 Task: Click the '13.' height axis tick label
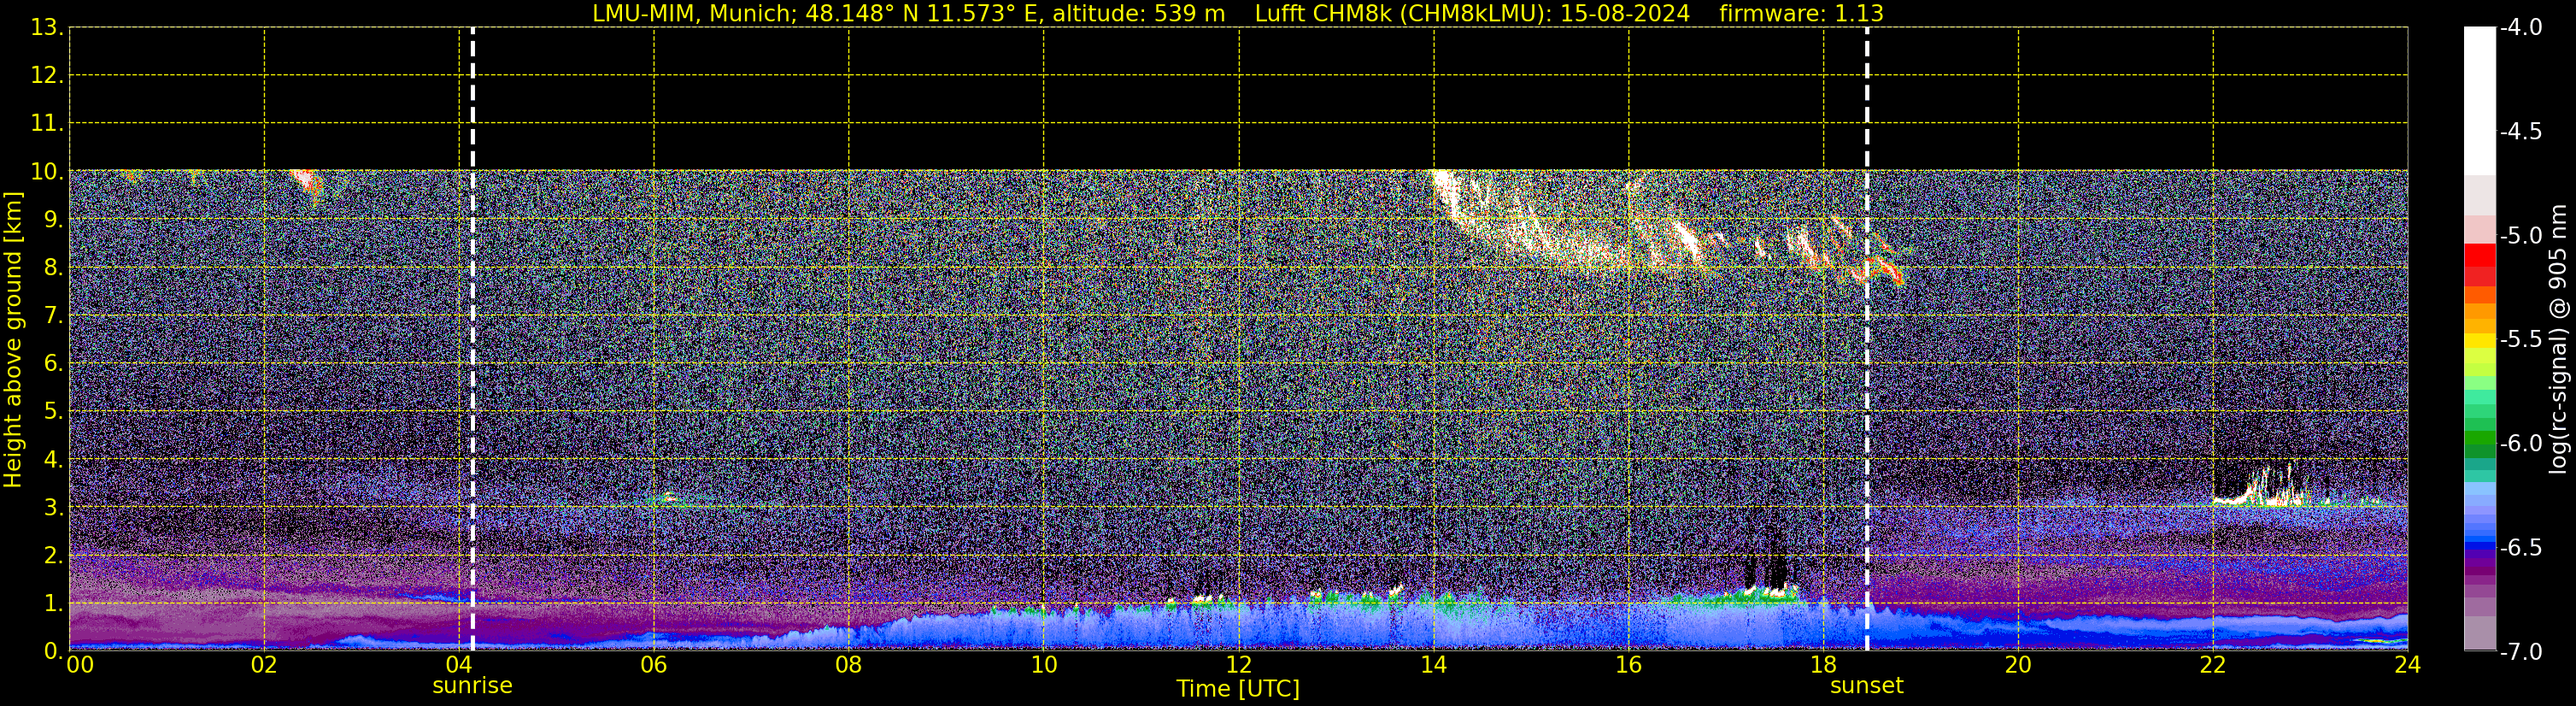click(x=47, y=27)
